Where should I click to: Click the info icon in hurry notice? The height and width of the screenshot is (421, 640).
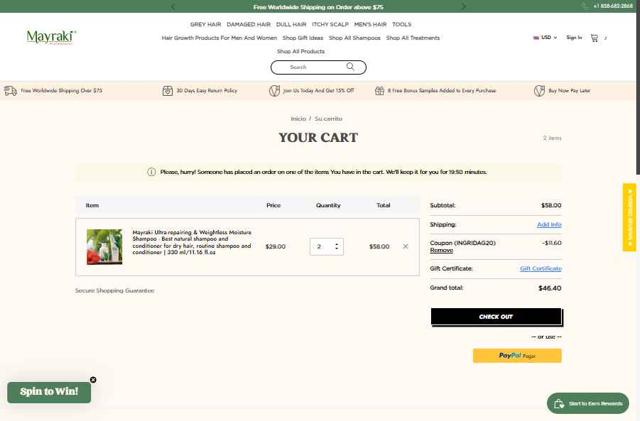pyautogui.click(x=151, y=172)
